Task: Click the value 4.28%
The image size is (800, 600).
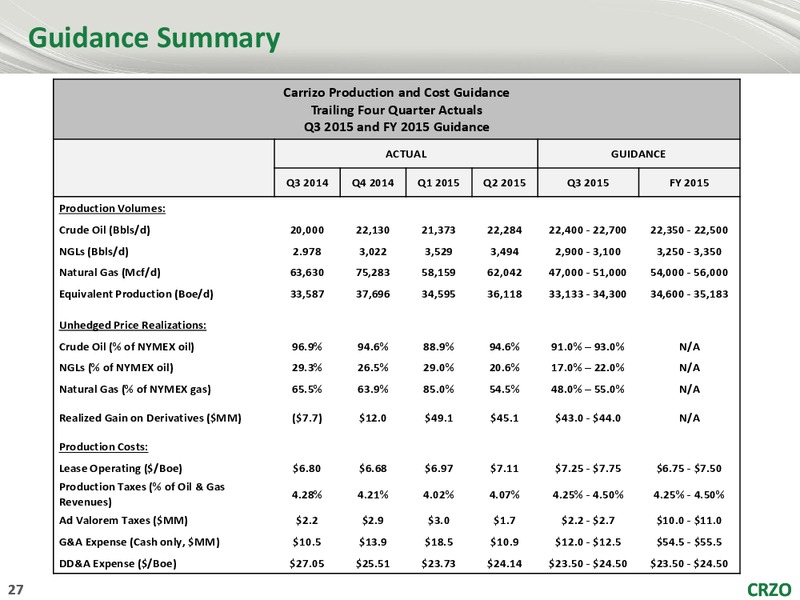Action: tap(307, 494)
